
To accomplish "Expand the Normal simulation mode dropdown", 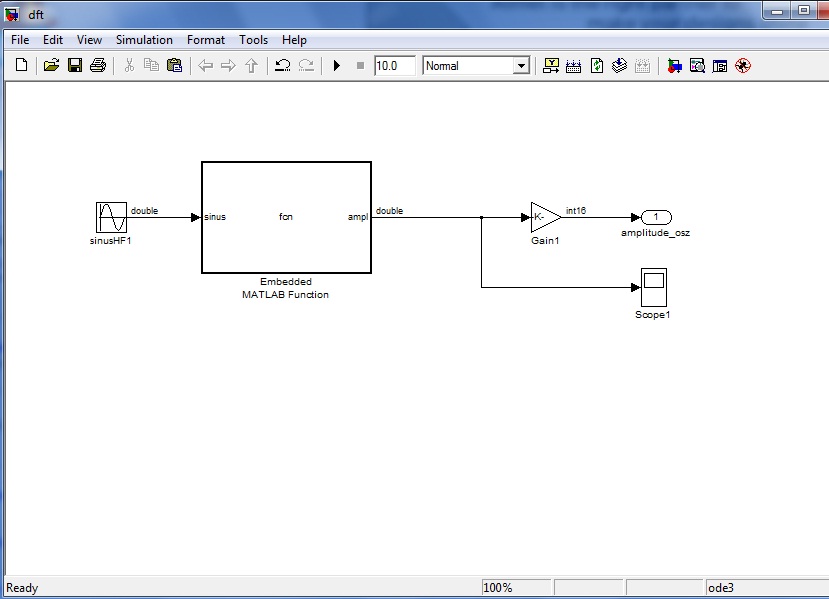I will pos(520,66).
